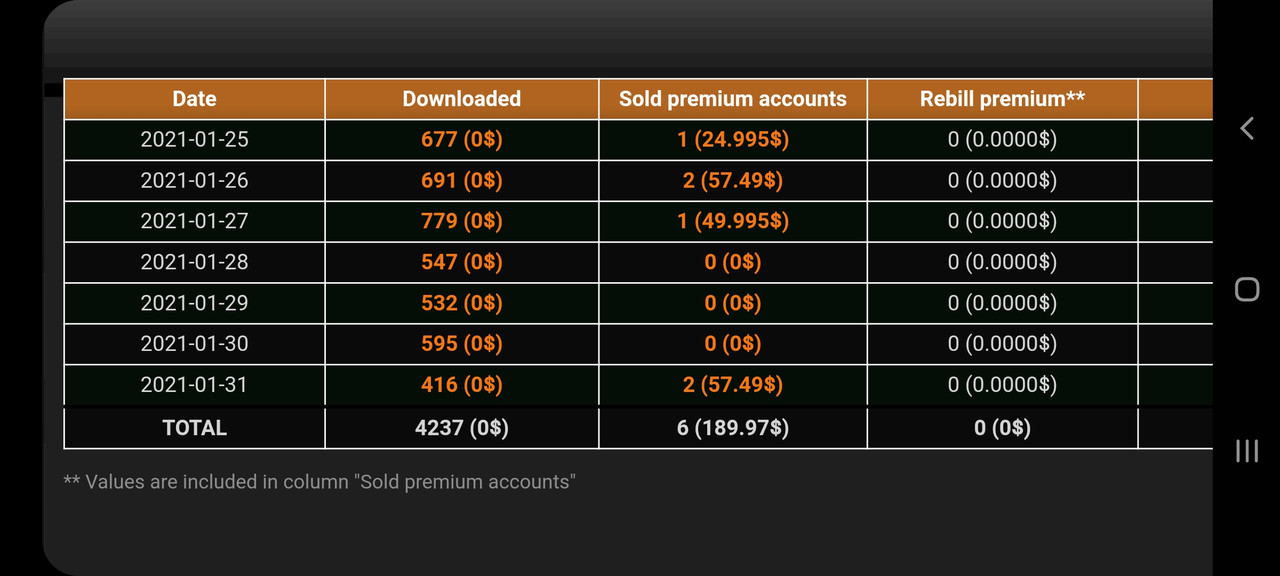Select the TOTAL row label

tap(194, 427)
